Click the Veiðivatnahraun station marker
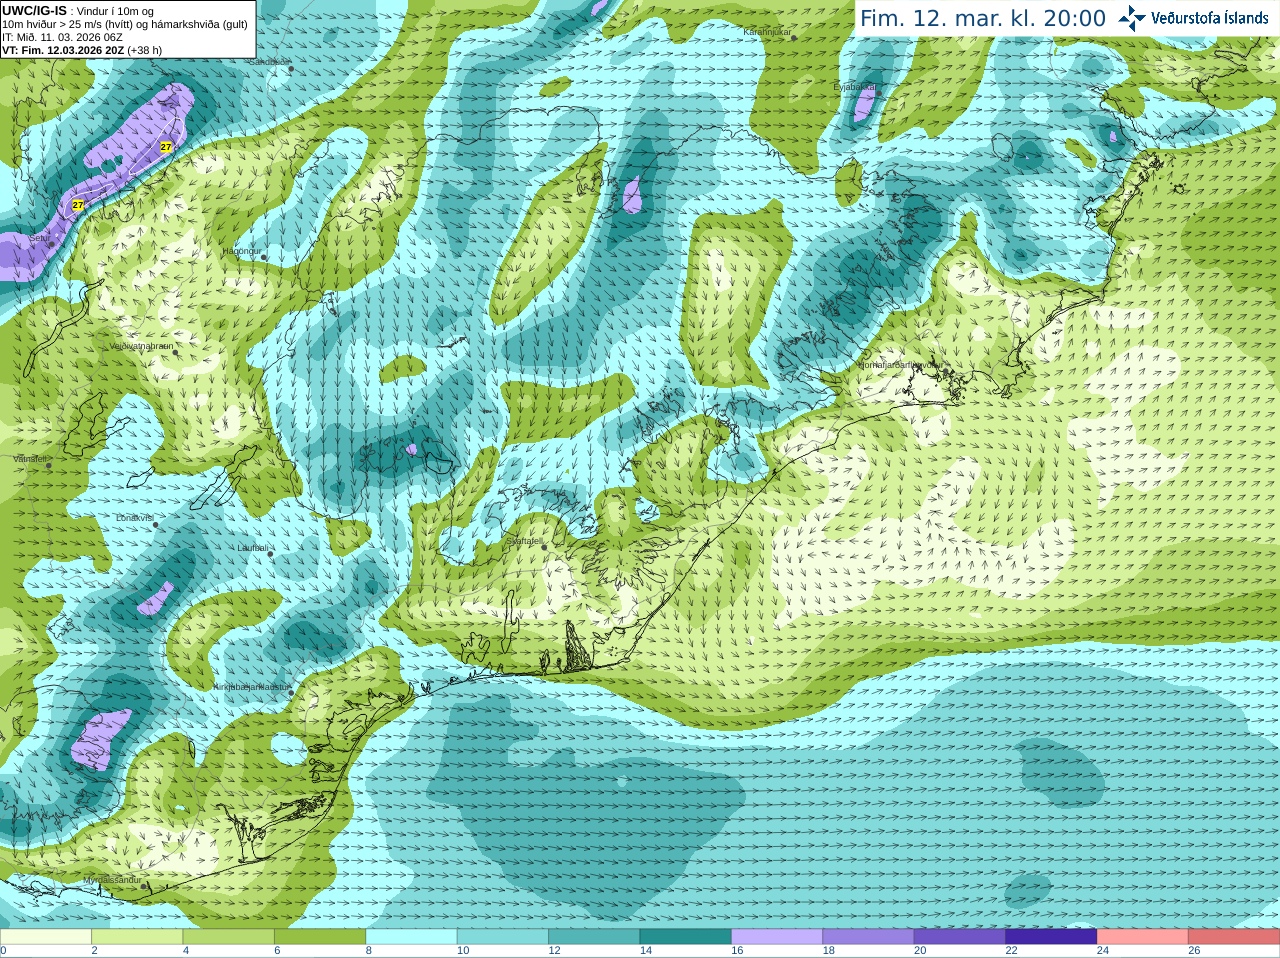 click(x=174, y=351)
